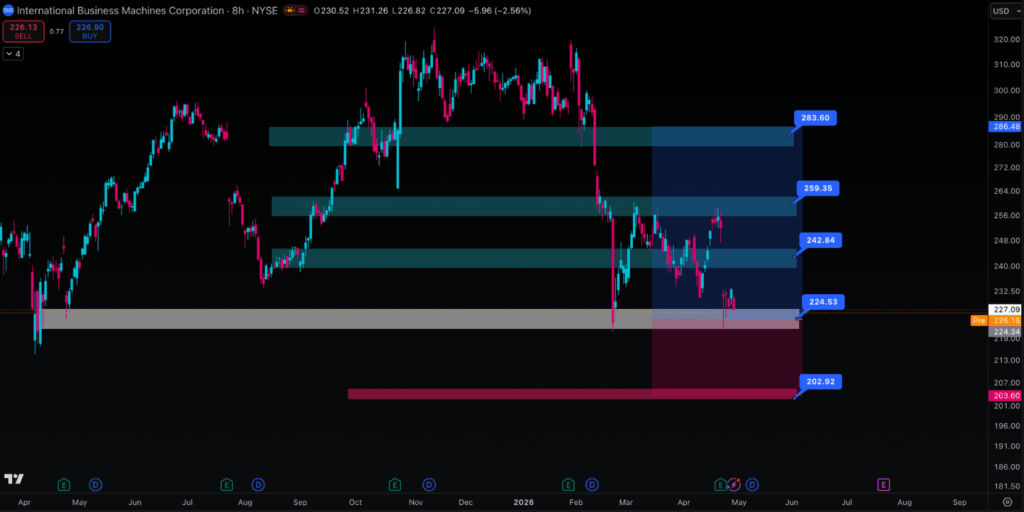The height and width of the screenshot is (512, 1024).
Task: Select the 202.92 price callout label
Action: point(818,381)
